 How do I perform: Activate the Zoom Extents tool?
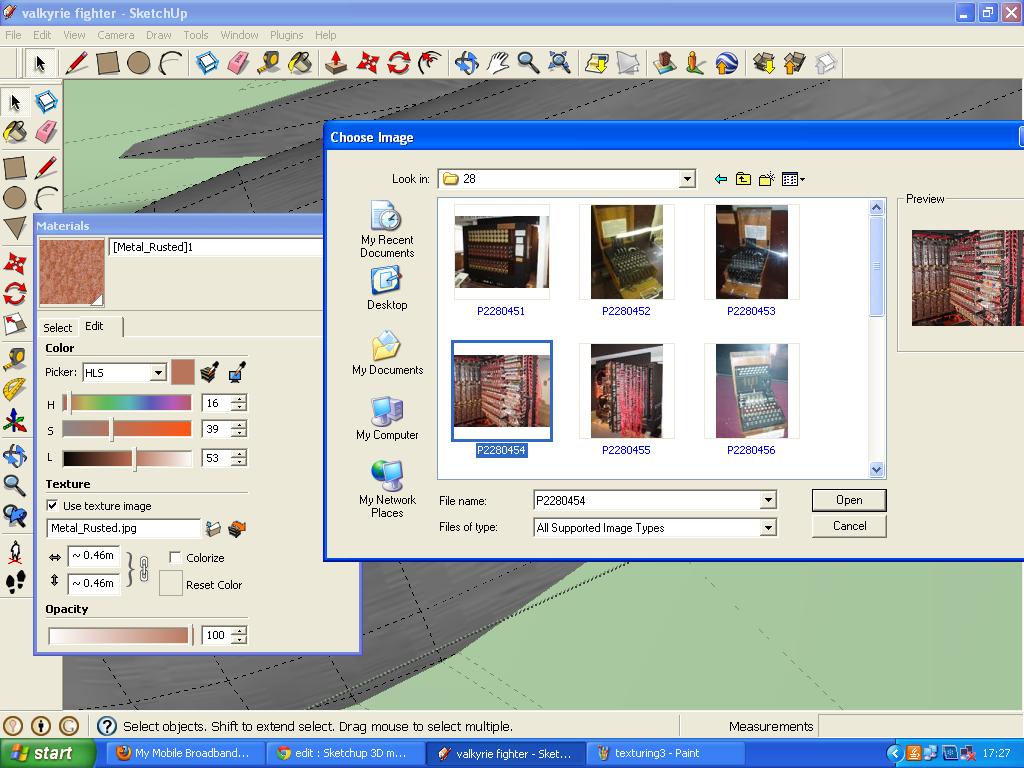[x=558, y=63]
